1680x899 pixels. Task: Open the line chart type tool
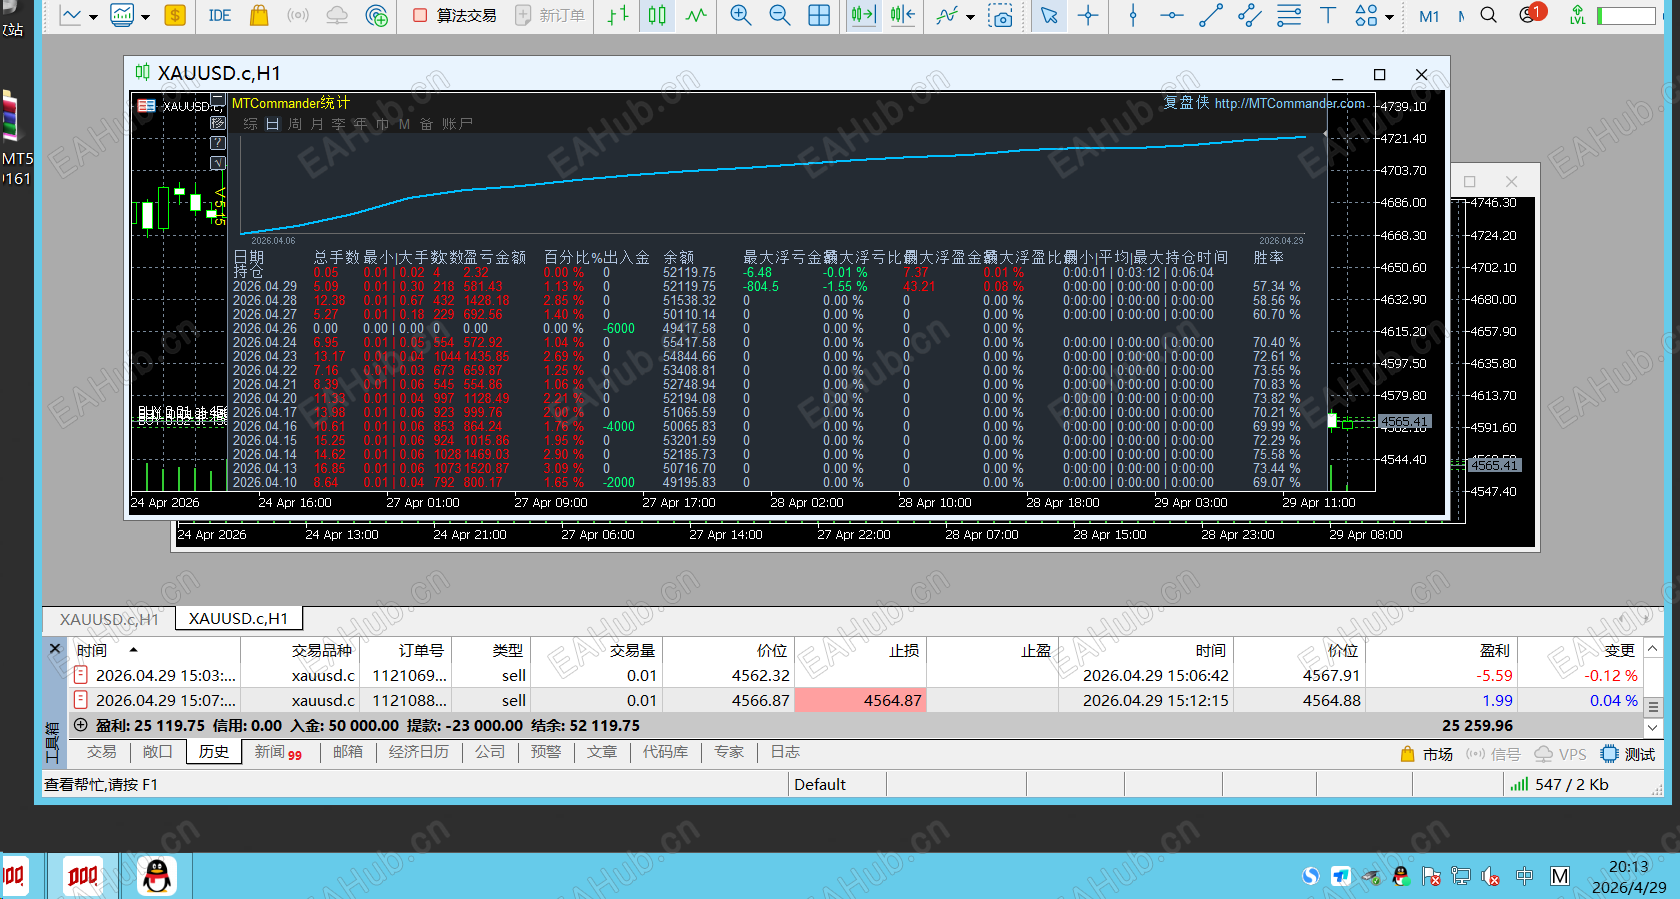[71, 15]
